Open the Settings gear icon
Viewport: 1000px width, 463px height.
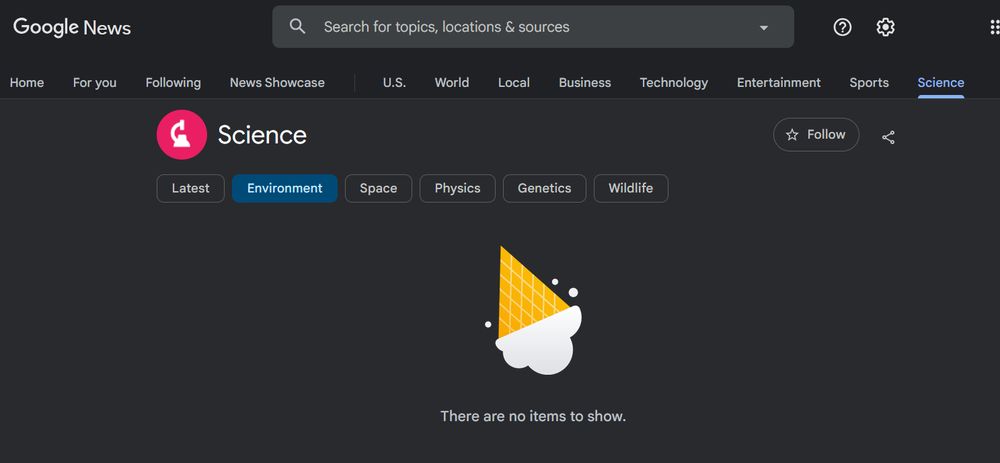point(885,27)
